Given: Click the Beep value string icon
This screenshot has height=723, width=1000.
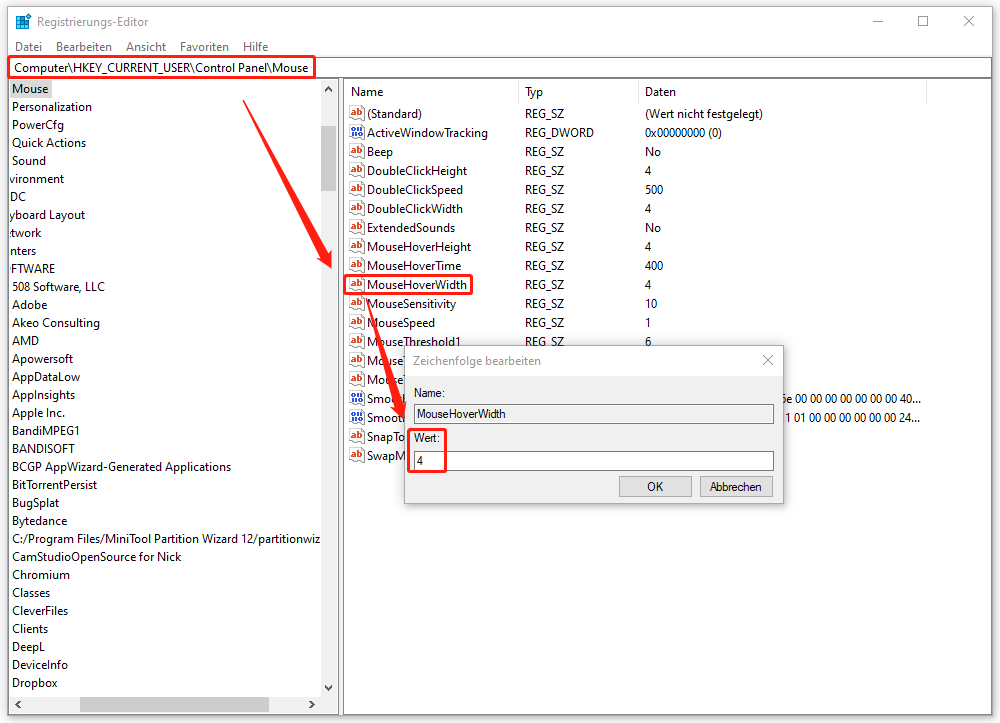Looking at the screenshot, I should click(x=357, y=151).
